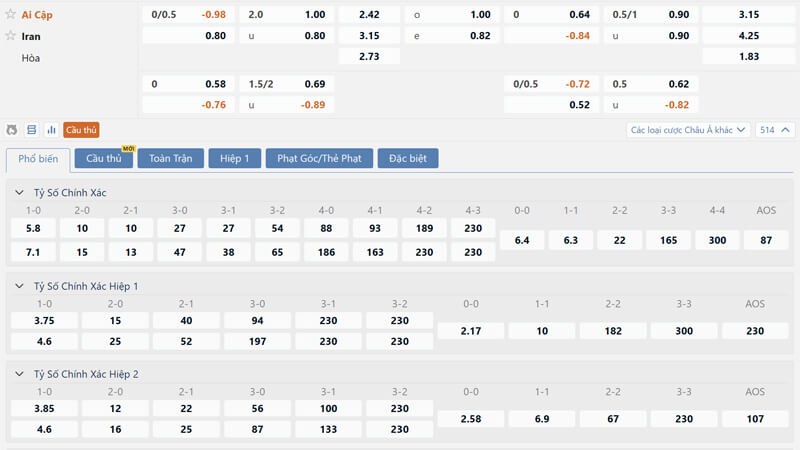Select first-half 1-0 odds 3.75
This screenshot has width=800, height=450.
click(x=44, y=320)
